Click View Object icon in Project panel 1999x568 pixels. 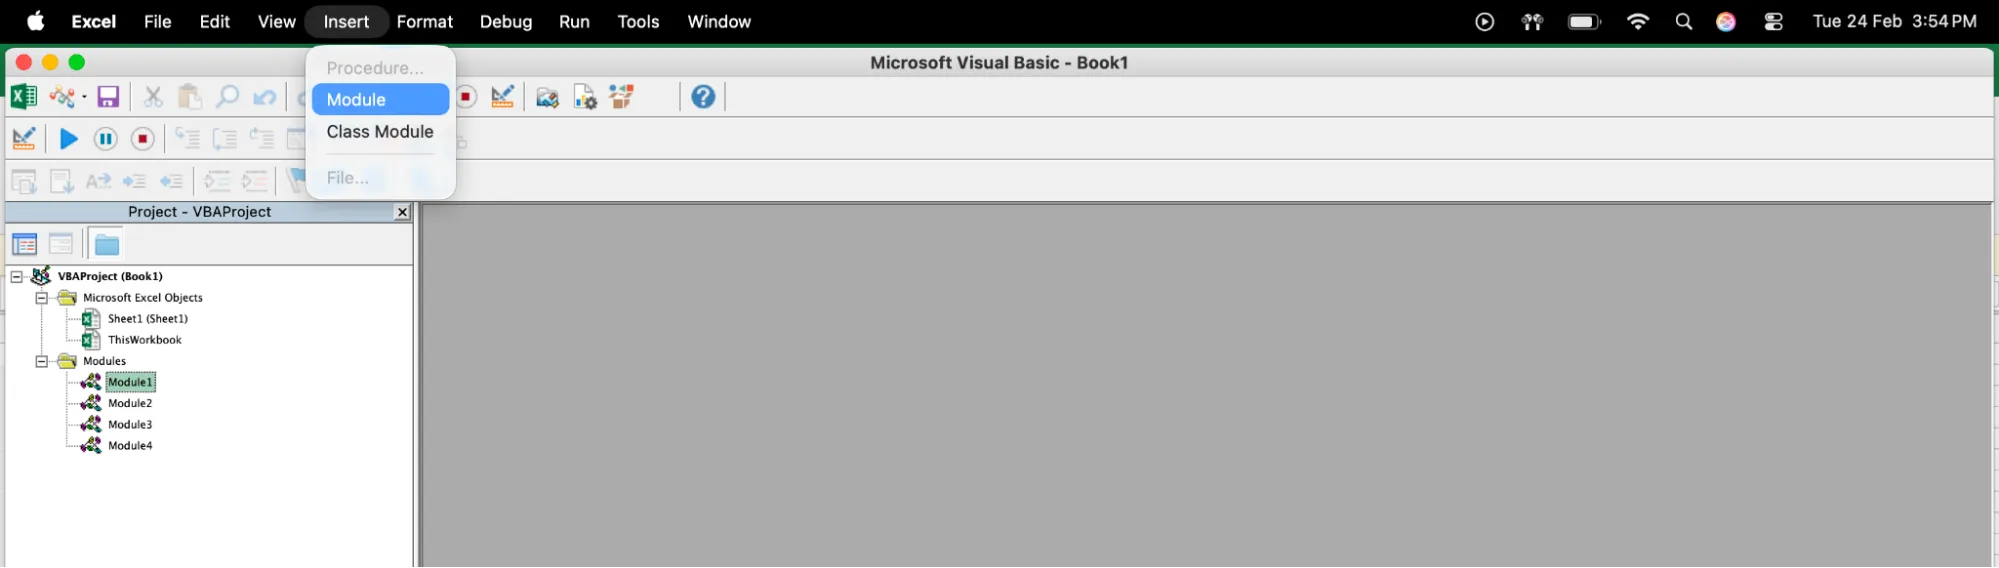61,244
